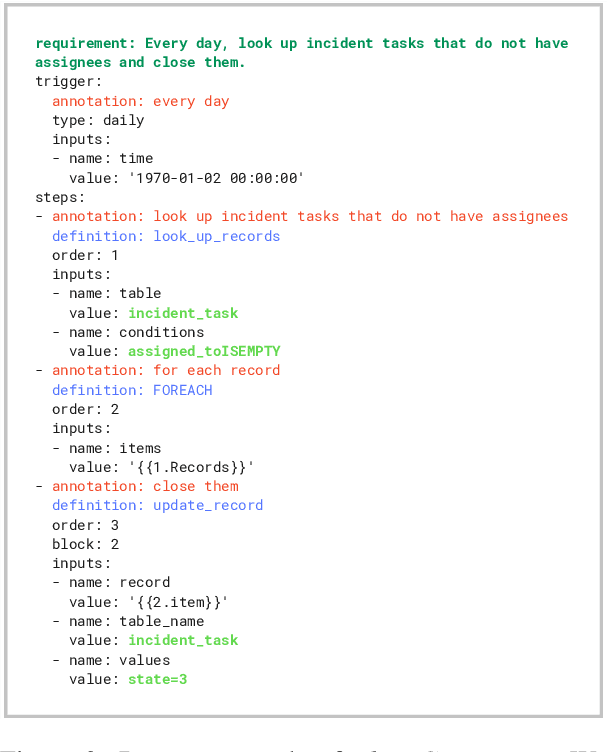This screenshot has width=608, height=752.
Task: Select value 'state=3'
Action: (157, 680)
